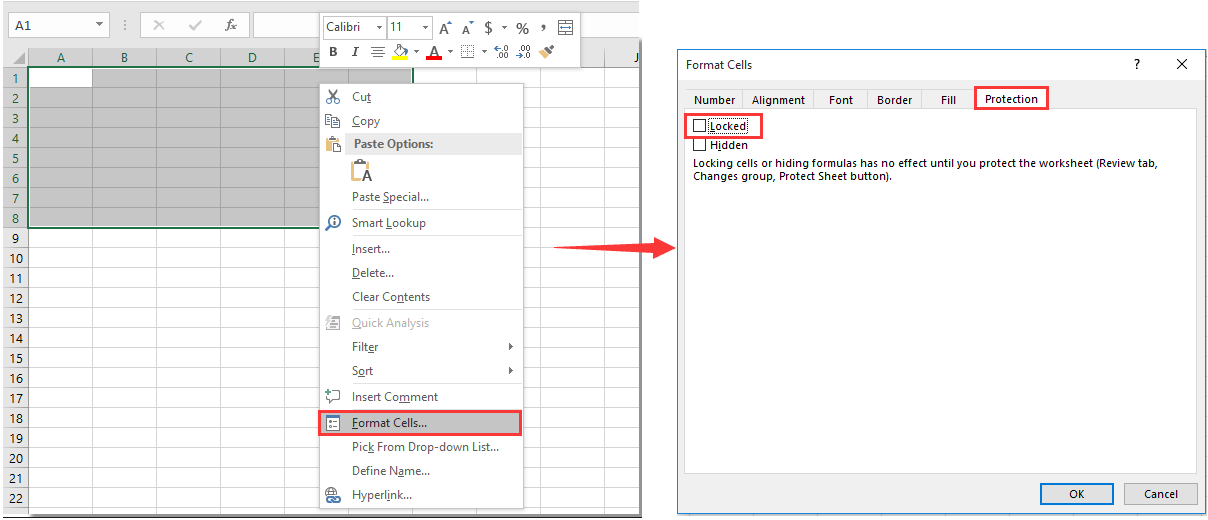
Task: Click the Format Painter brush icon
Action: pos(546,52)
